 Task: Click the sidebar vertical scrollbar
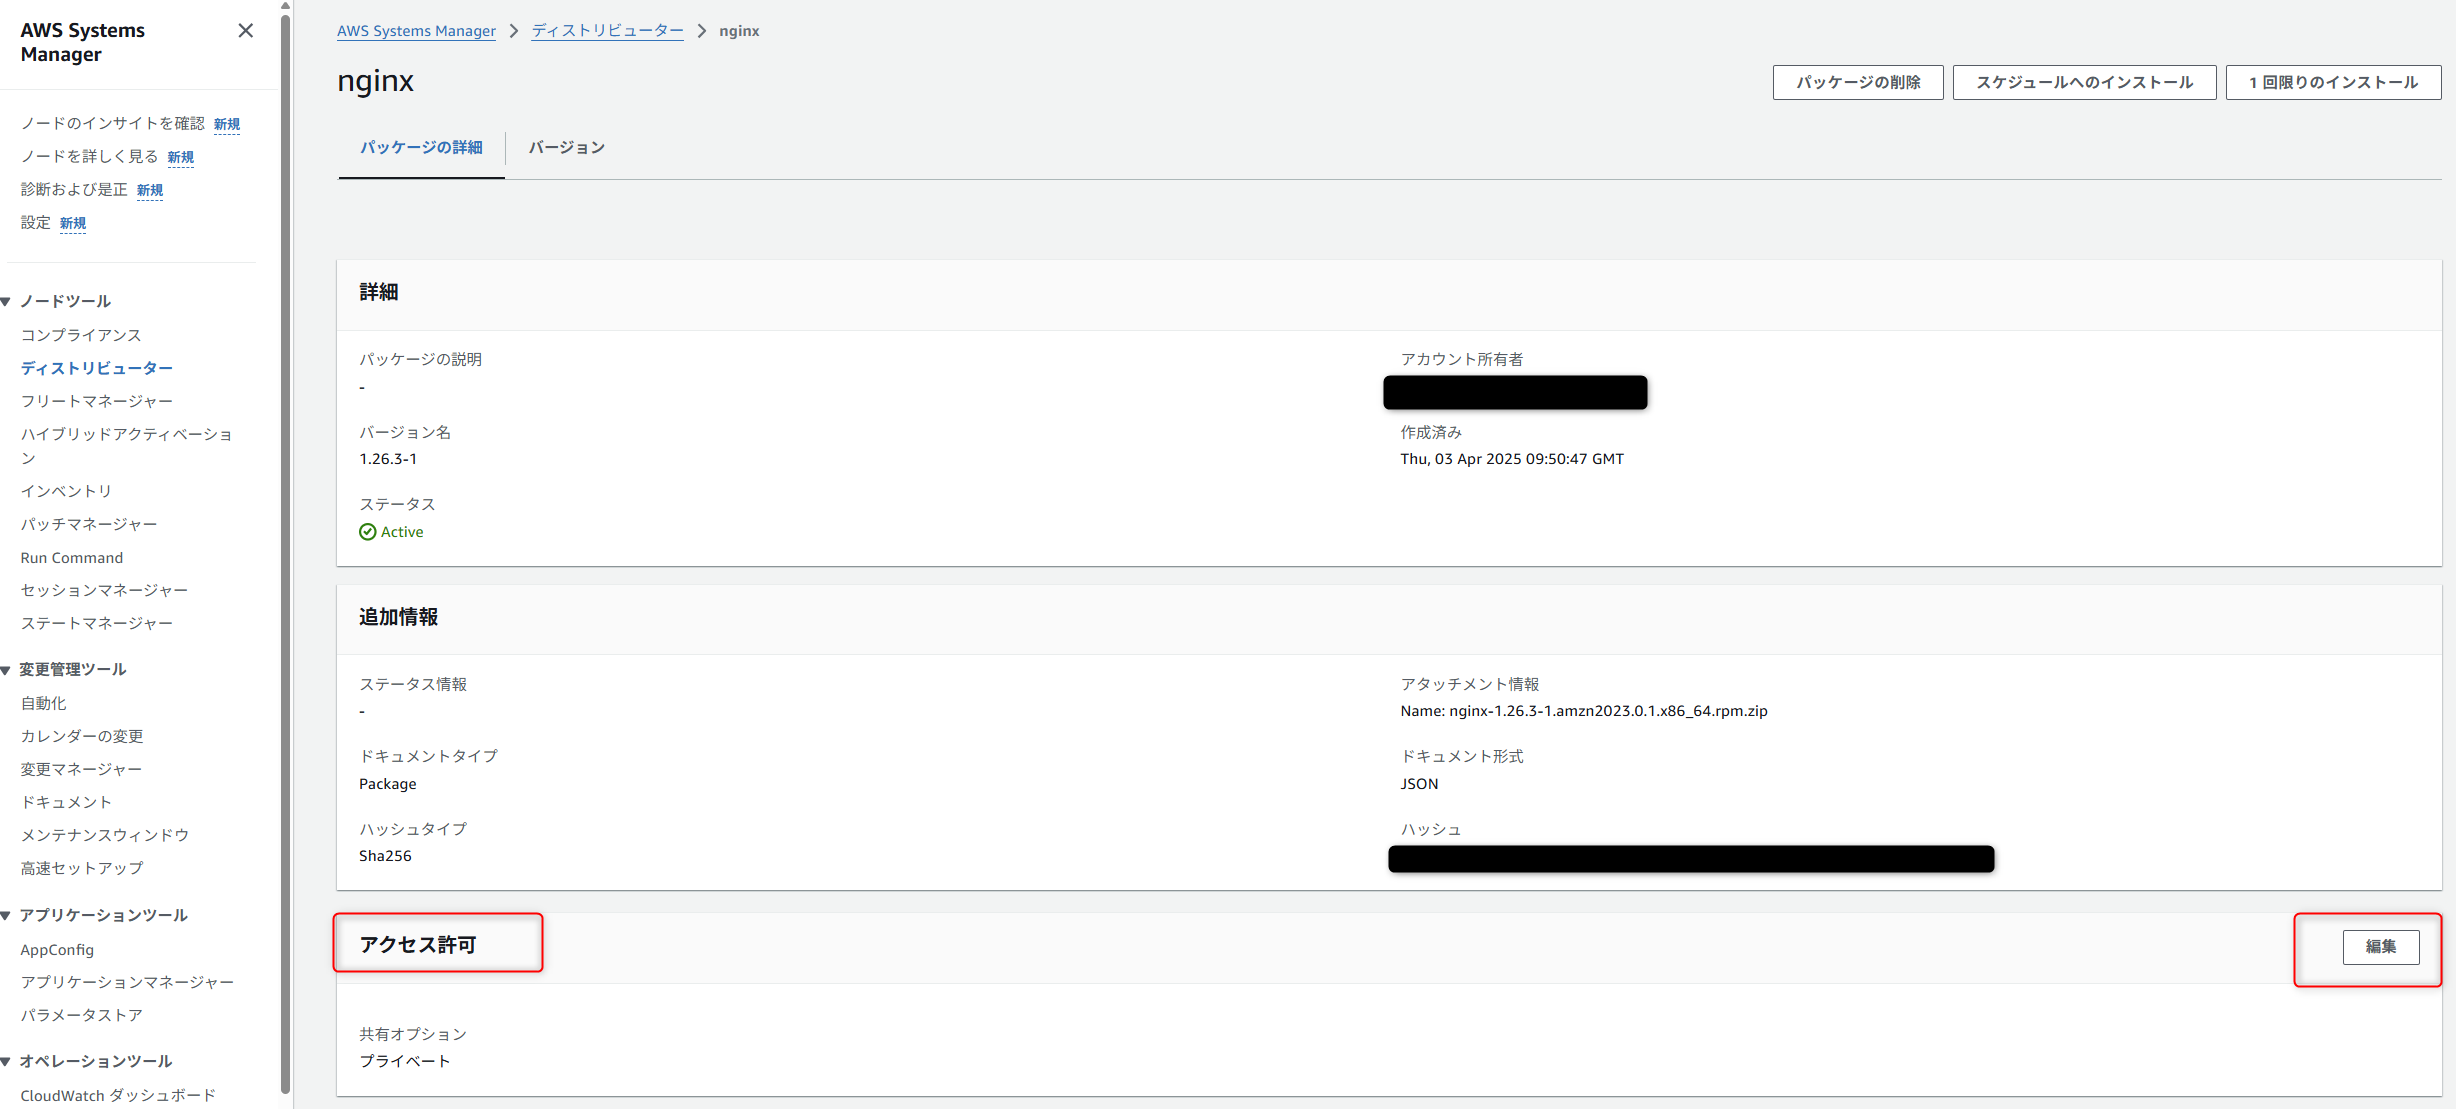[286, 550]
